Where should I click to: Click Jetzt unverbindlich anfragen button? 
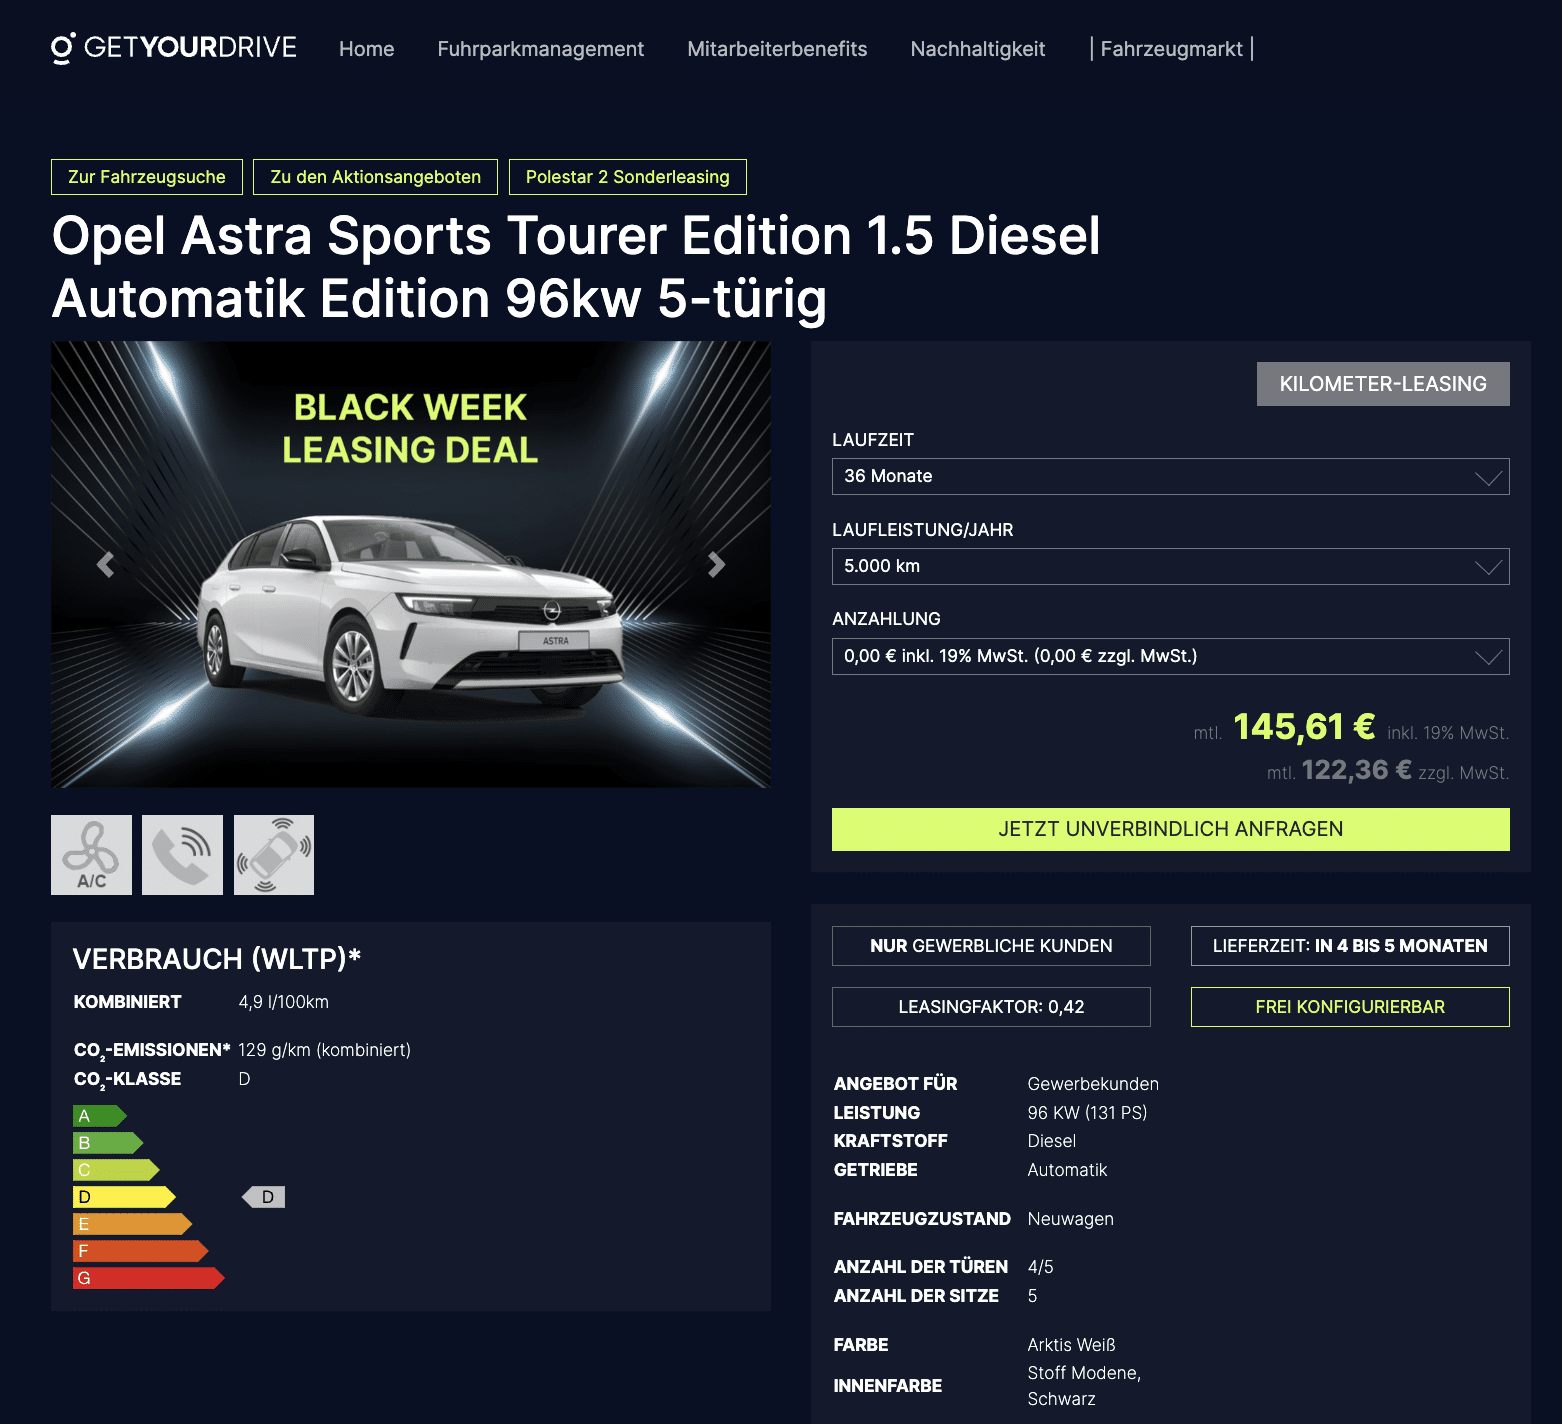pyautogui.click(x=1171, y=829)
